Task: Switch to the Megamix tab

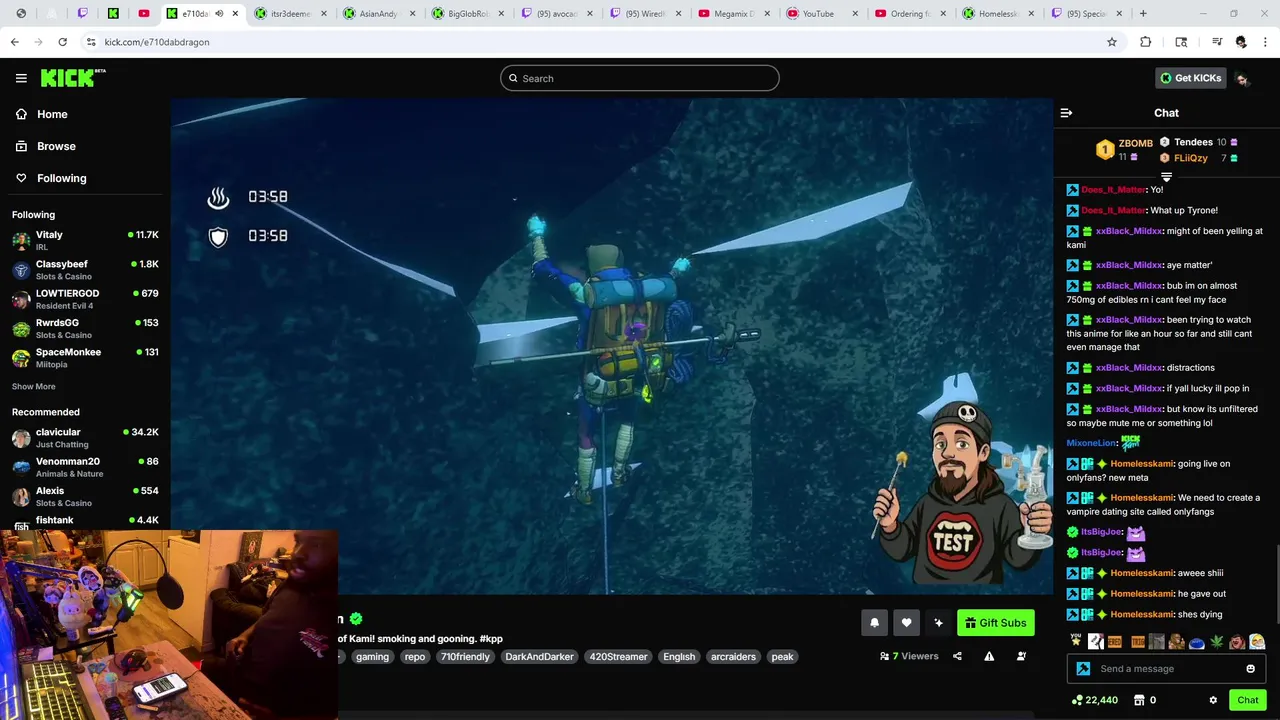Action: pos(733,14)
